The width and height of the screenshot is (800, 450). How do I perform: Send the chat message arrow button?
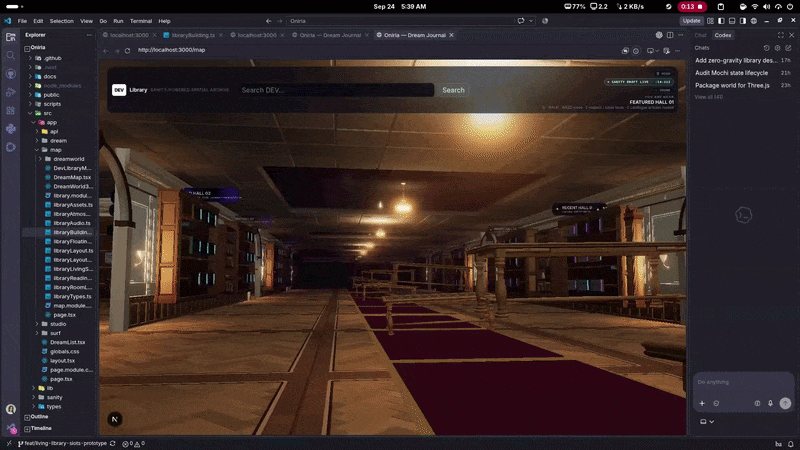pyautogui.click(x=785, y=403)
